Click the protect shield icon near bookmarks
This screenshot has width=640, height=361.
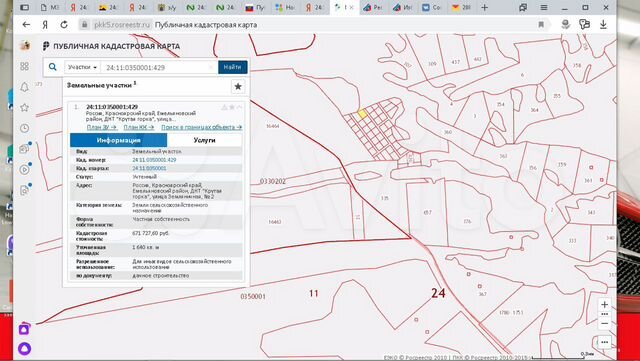coord(565,25)
